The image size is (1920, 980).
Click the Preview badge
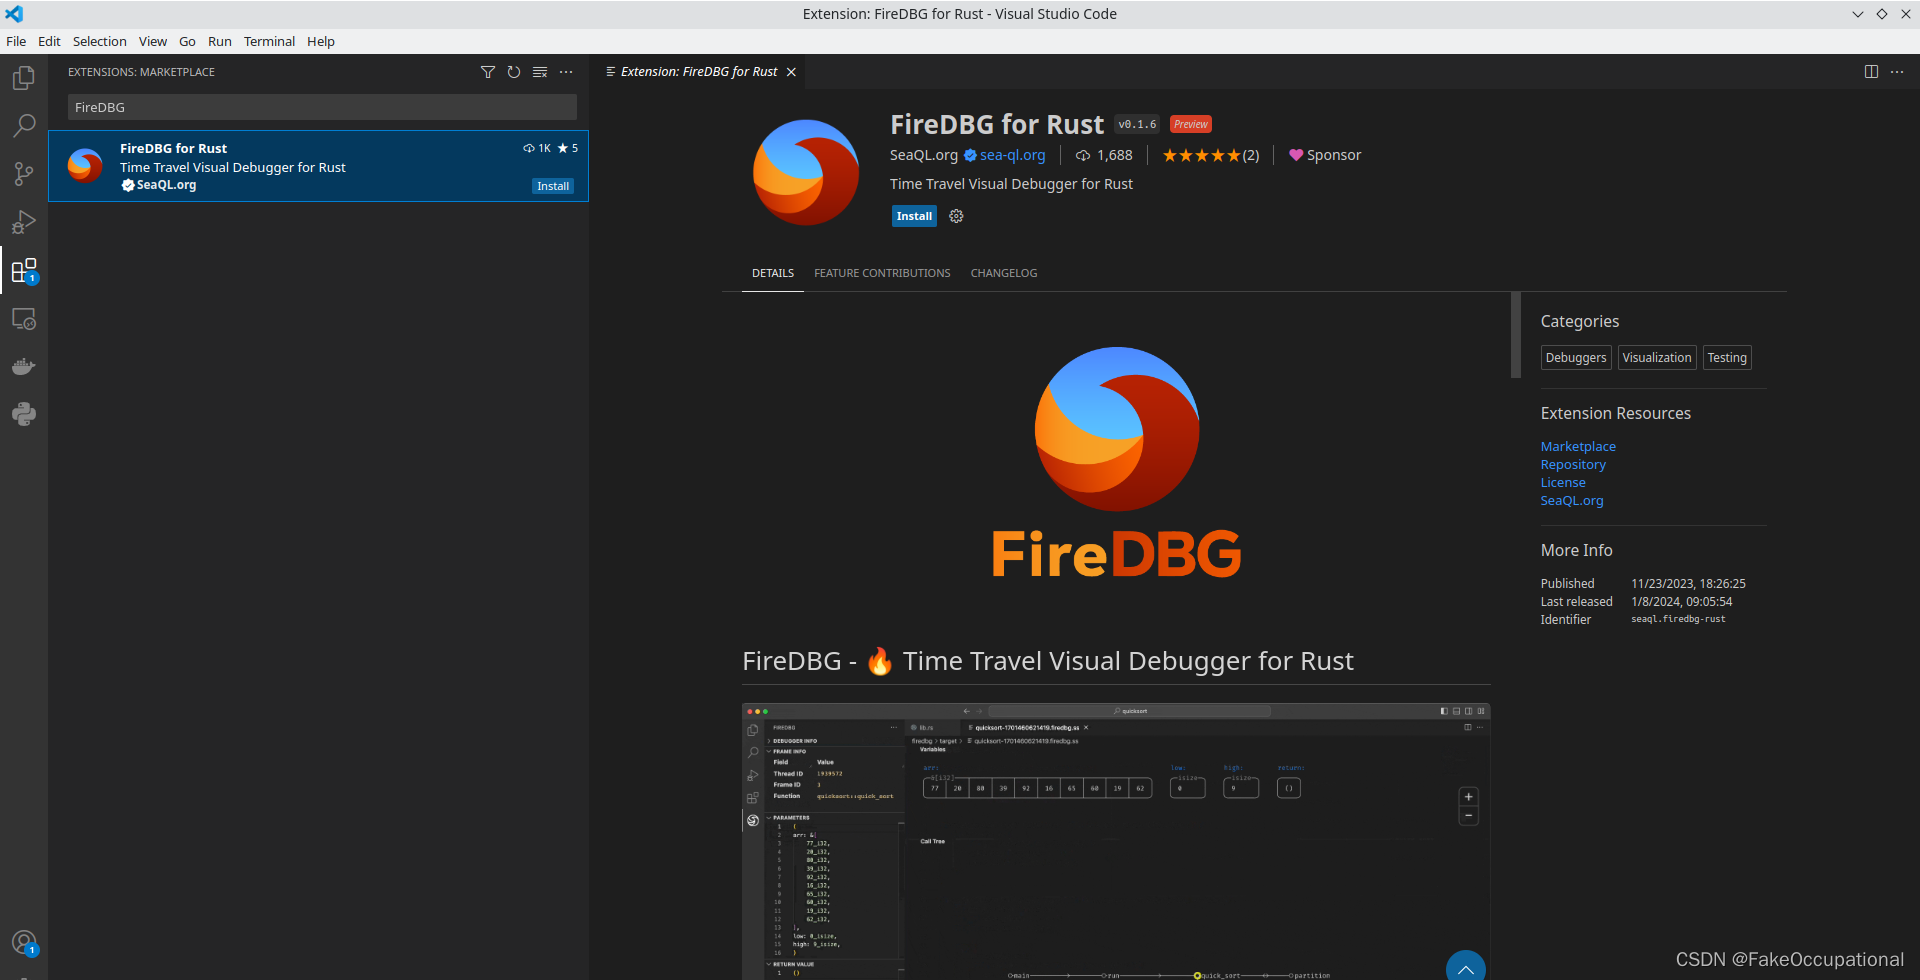coord(1191,124)
